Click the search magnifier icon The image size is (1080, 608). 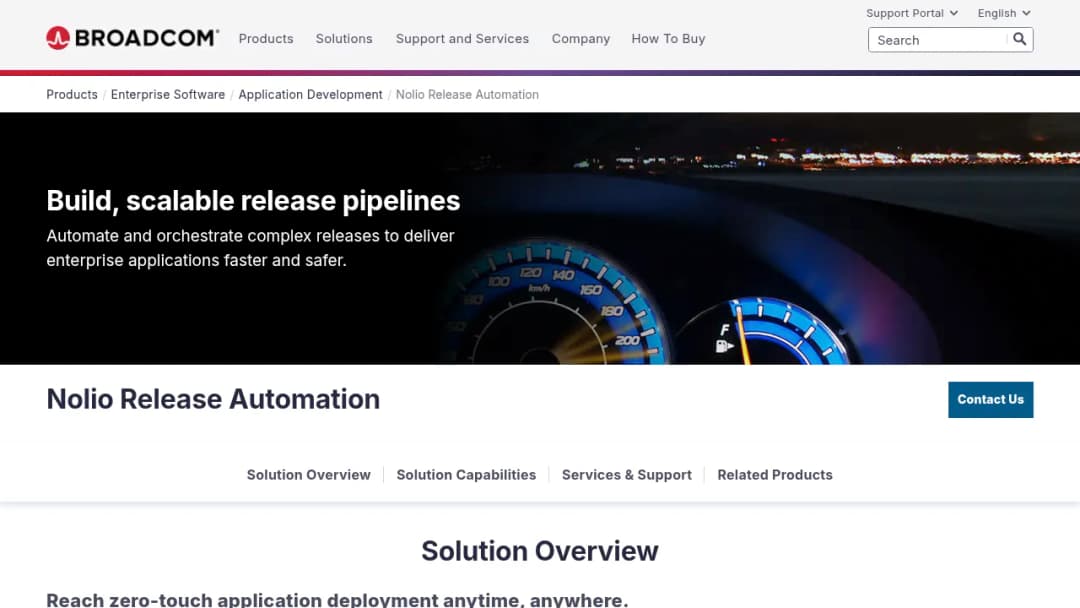pos(1019,39)
